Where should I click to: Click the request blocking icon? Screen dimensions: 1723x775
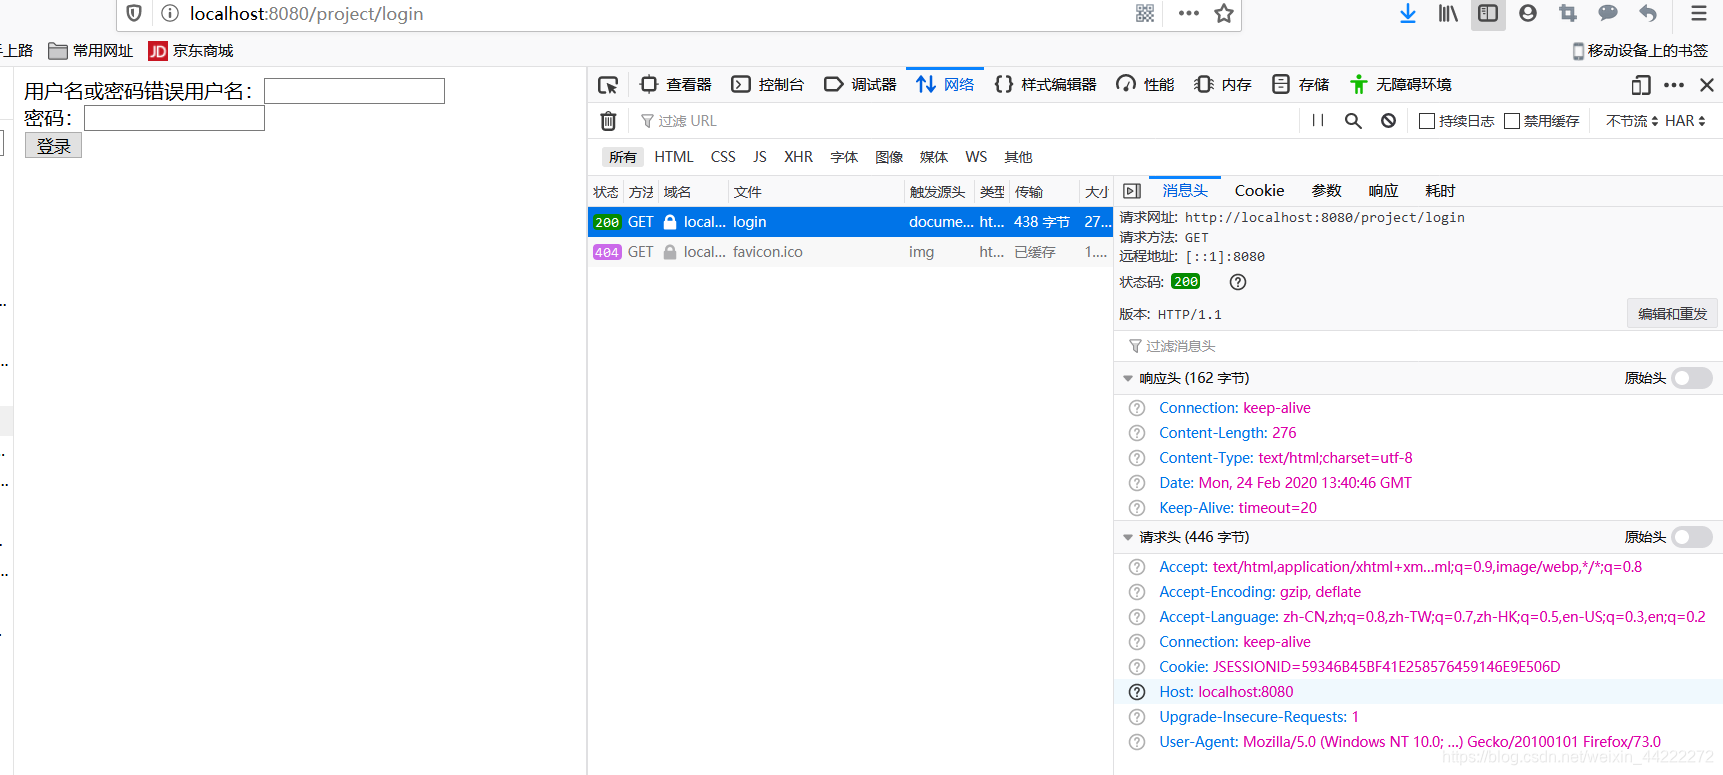(x=1388, y=121)
